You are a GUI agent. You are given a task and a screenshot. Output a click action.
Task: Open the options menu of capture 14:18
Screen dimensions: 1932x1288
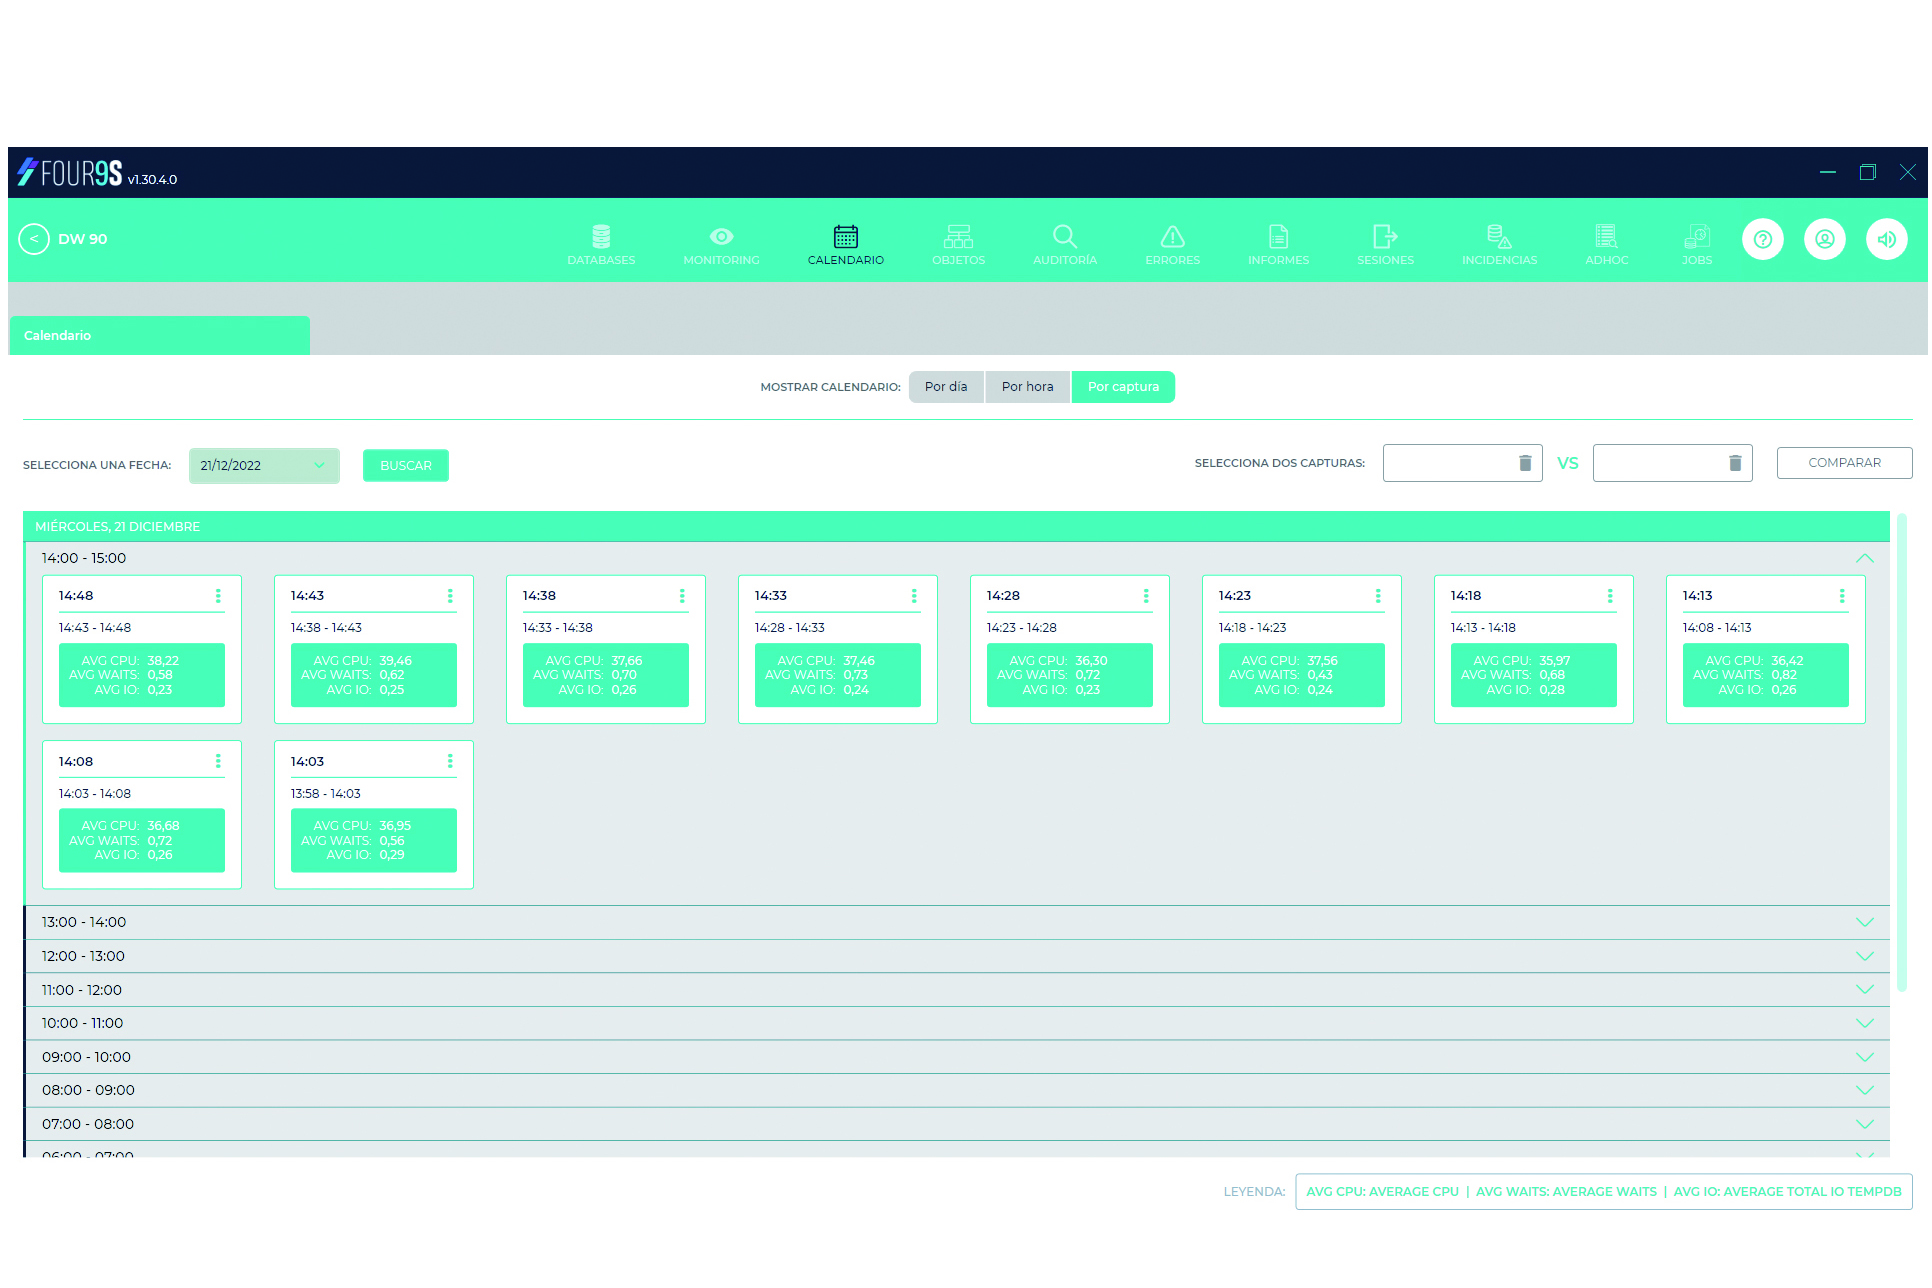coord(1610,596)
